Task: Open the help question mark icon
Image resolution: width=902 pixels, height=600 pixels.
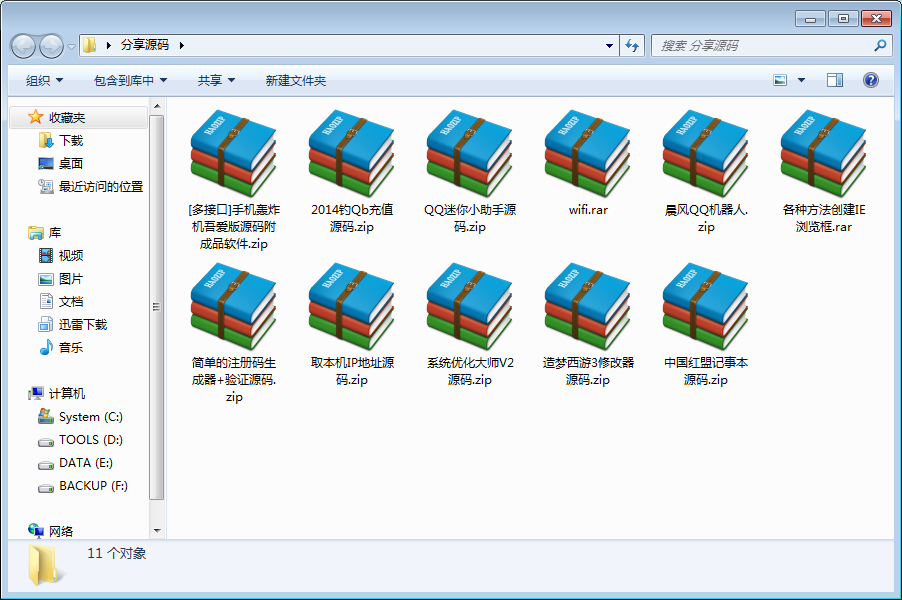Action: point(871,80)
